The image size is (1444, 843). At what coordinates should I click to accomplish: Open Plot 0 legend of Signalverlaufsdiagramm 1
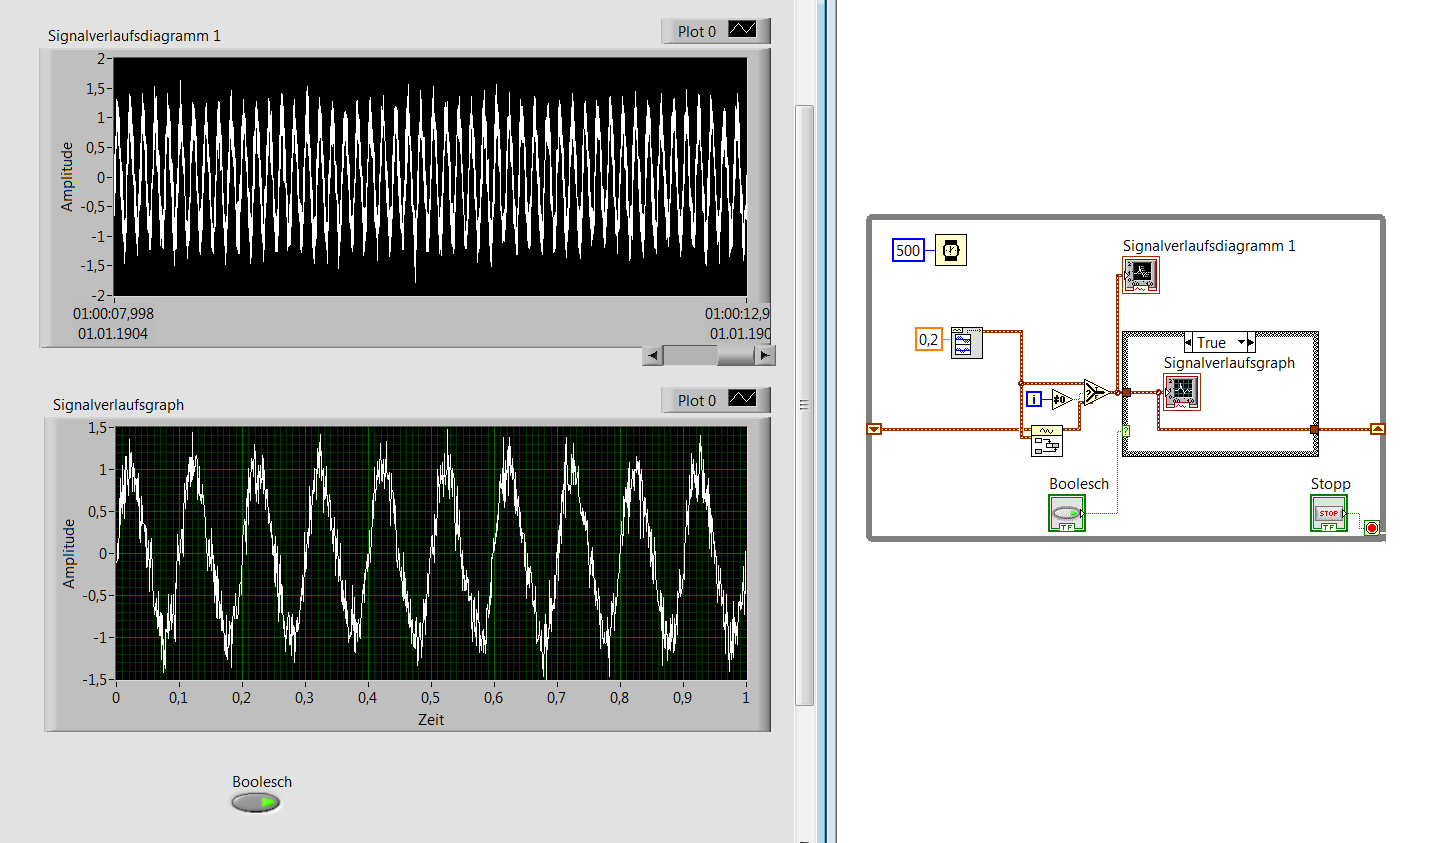(x=716, y=31)
